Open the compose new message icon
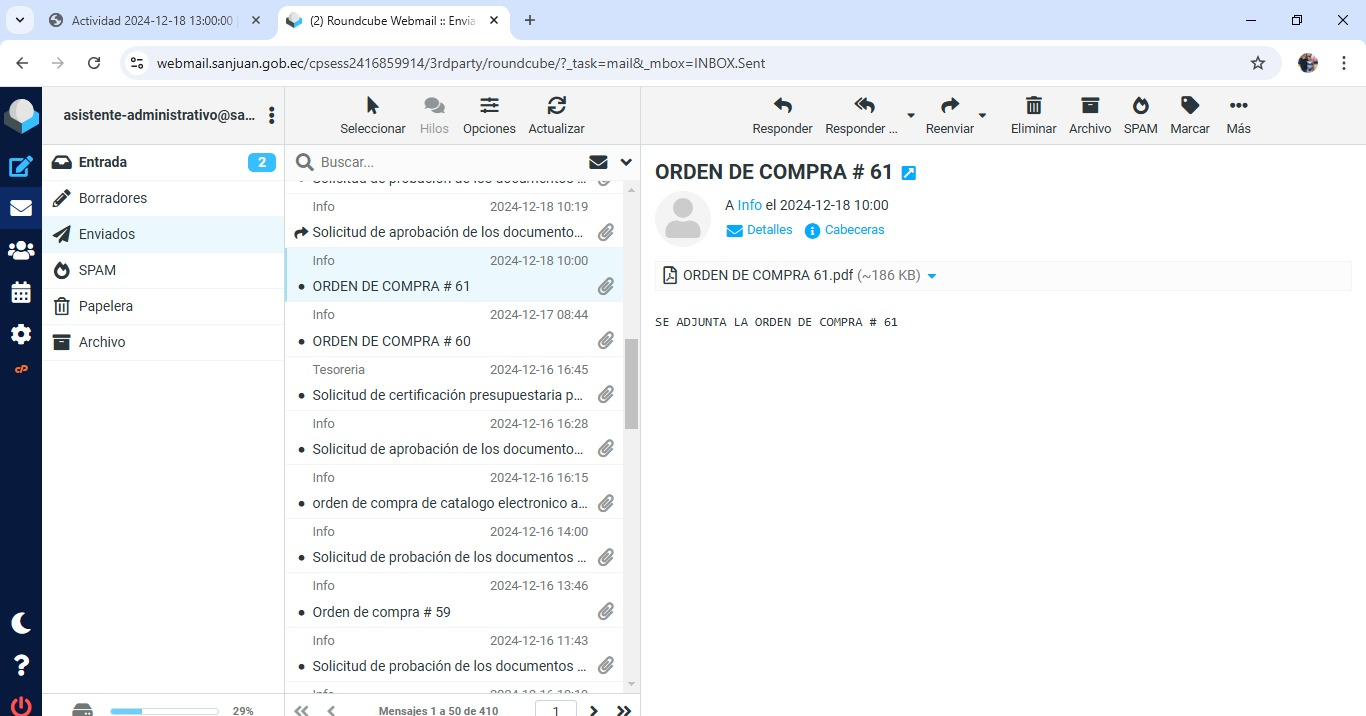Viewport: 1366px width, 716px height. click(21, 167)
